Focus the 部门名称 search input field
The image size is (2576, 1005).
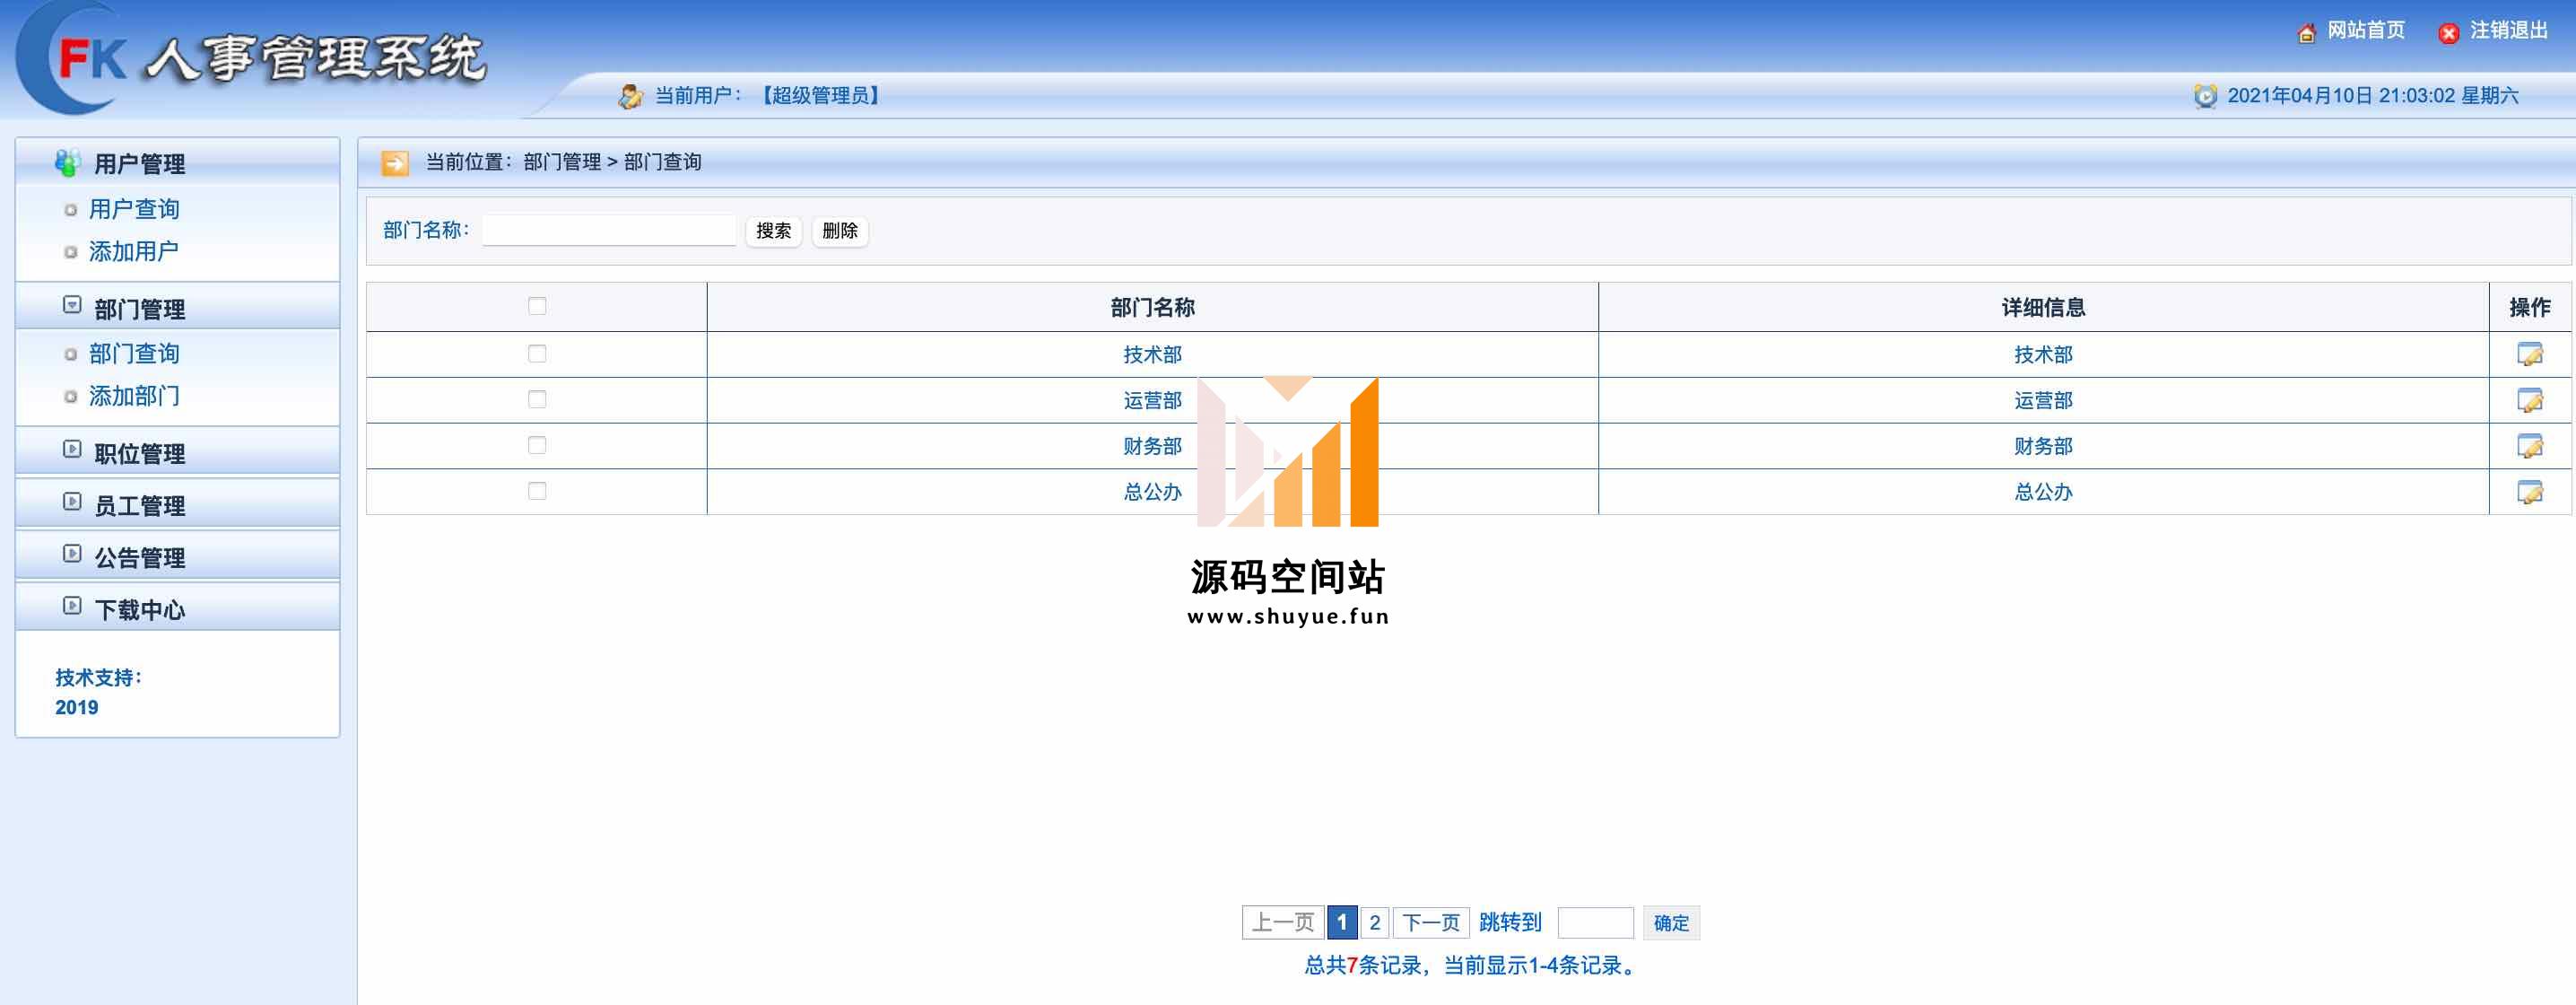609,230
